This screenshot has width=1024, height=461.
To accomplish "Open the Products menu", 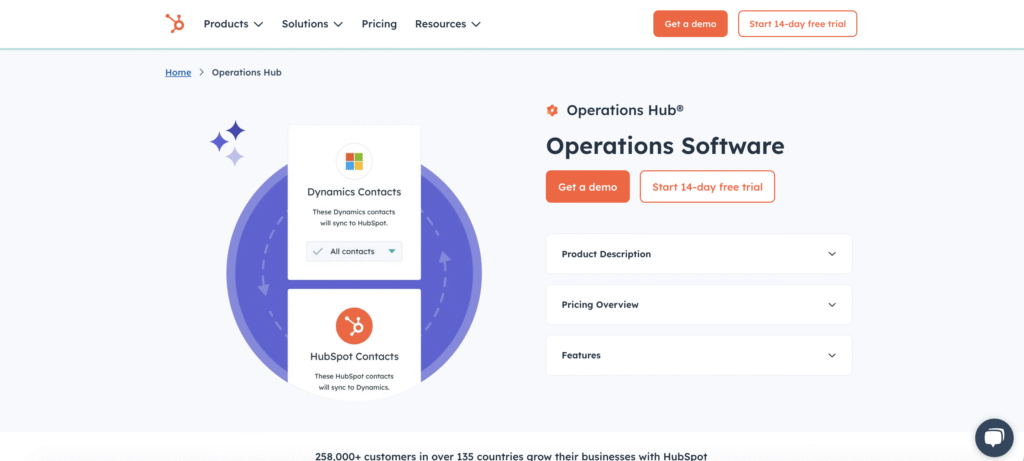I will point(233,24).
